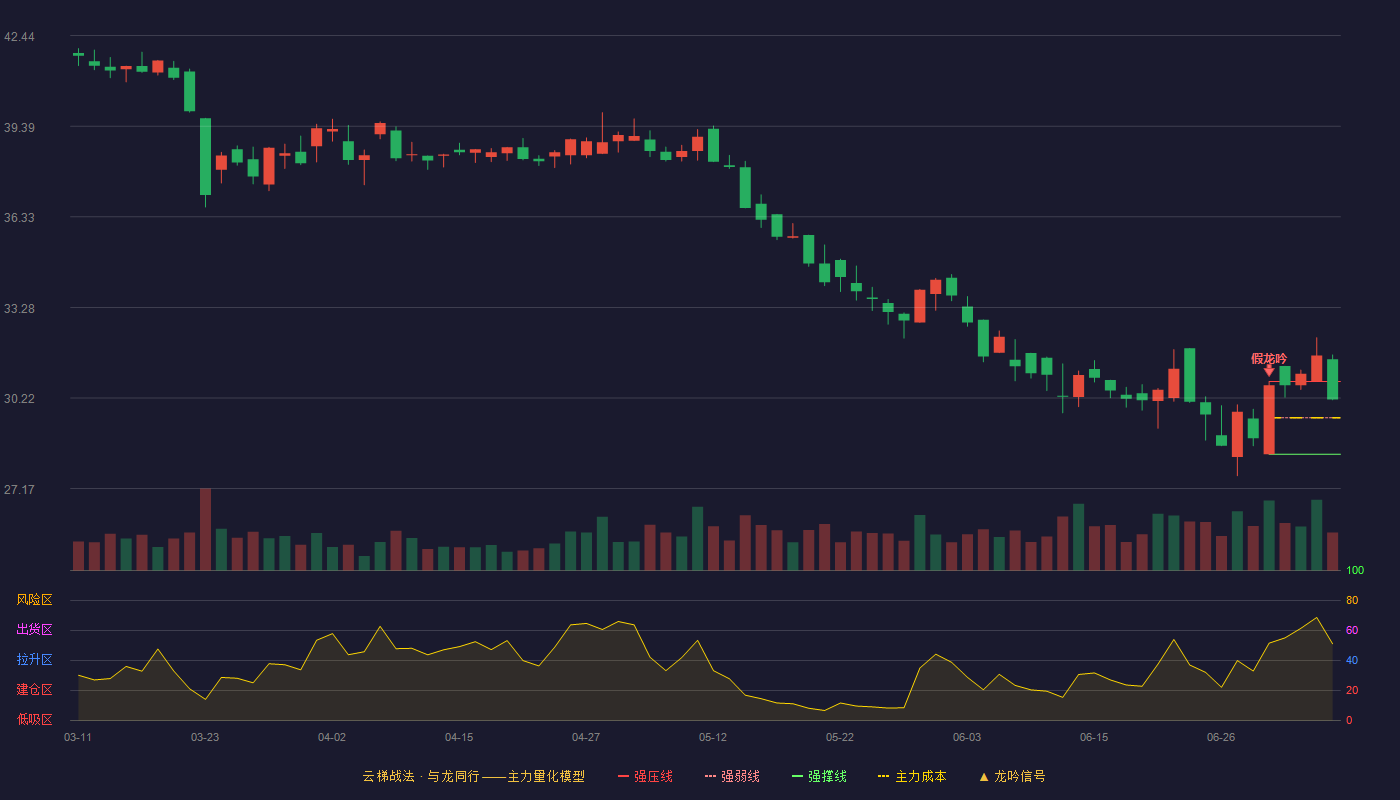Toggle the 主力成本 legend series
1400x800 pixels.
tap(912, 776)
